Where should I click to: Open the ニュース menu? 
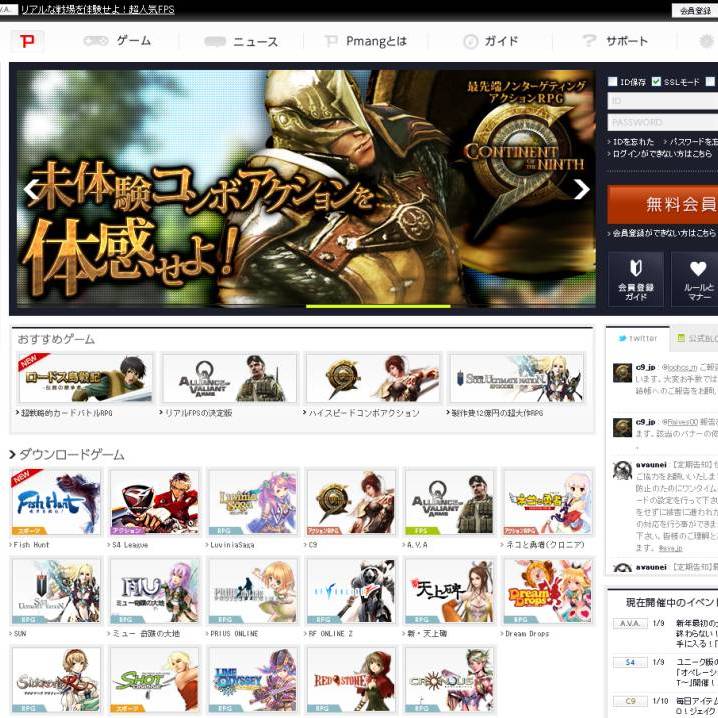pyautogui.click(x=241, y=42)
